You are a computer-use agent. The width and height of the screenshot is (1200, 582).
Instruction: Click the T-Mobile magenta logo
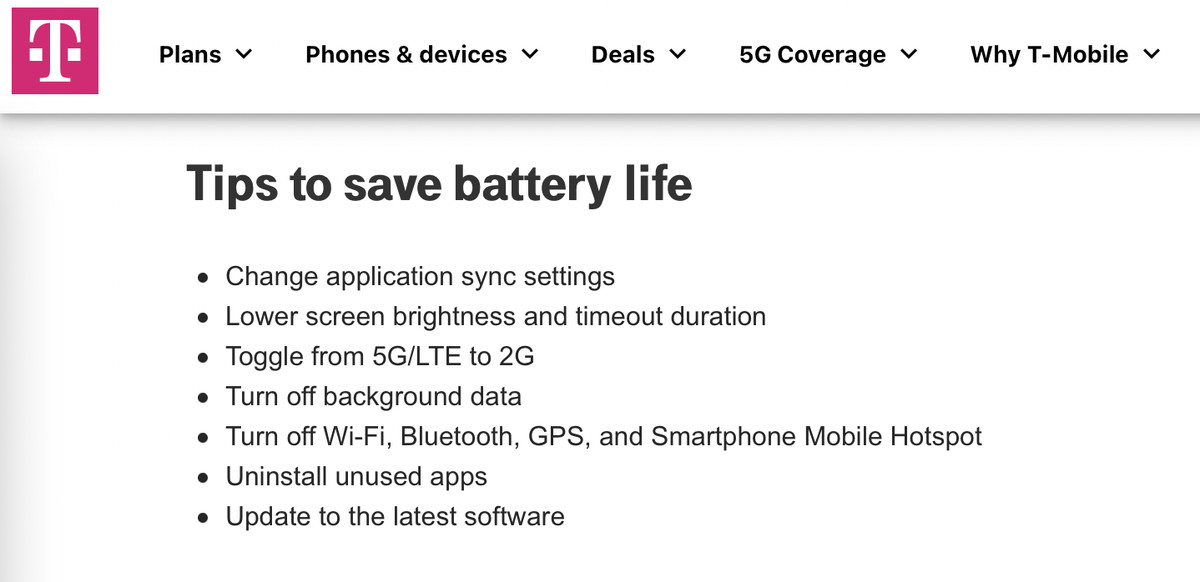tap(55, 51)
